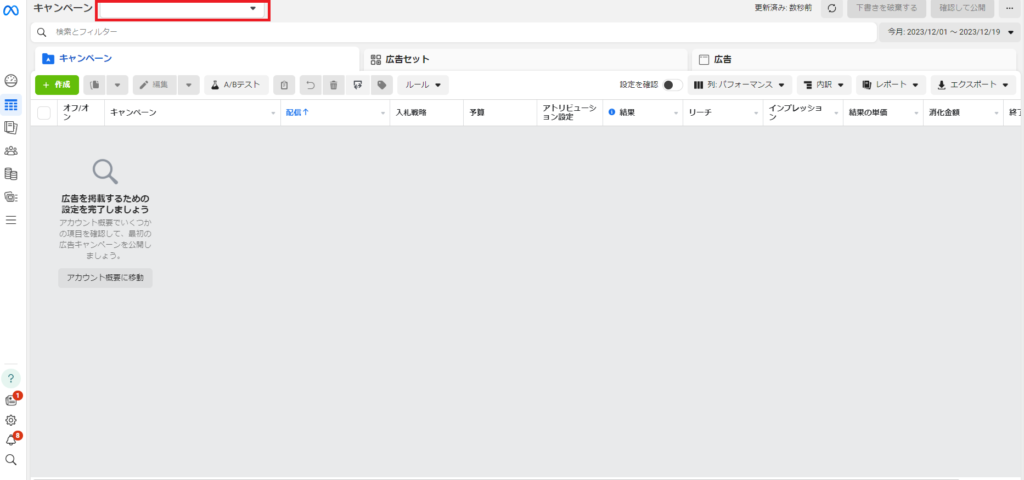This screenshot has height=480, width=1024.
Task: Toggle the 設定を確認 switch
Action: tap(672, 85)
